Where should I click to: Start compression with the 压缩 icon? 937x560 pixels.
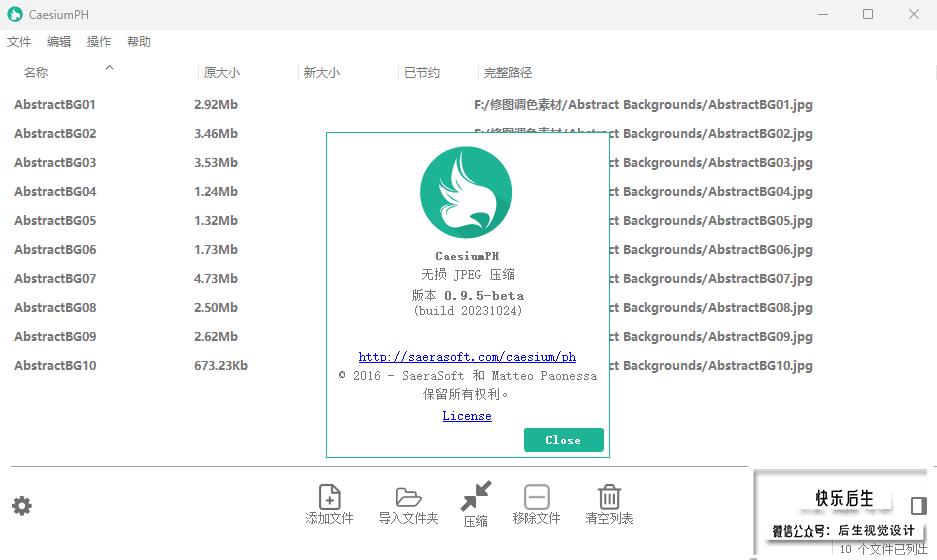tap(476, 496)
